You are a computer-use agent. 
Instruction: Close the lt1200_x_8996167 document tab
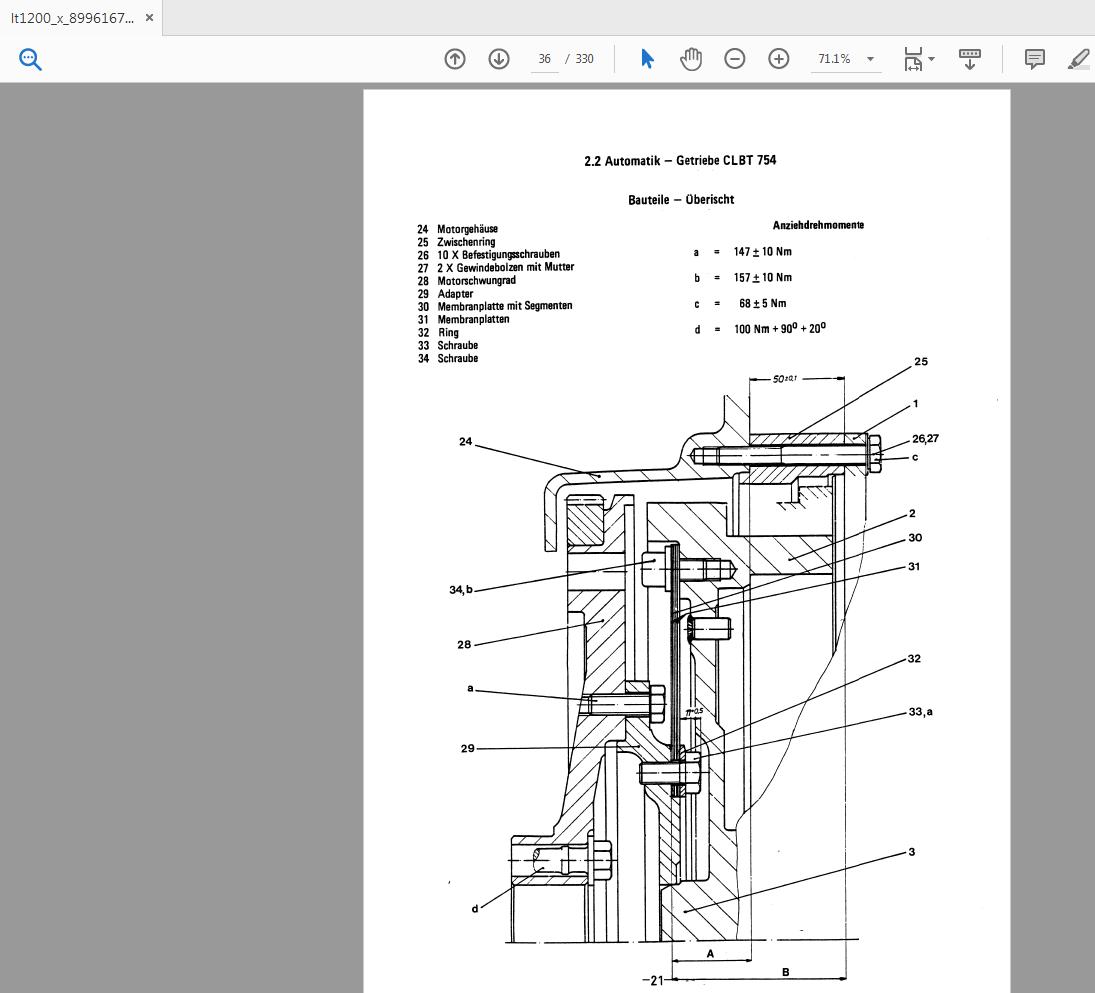click(150, 18)
